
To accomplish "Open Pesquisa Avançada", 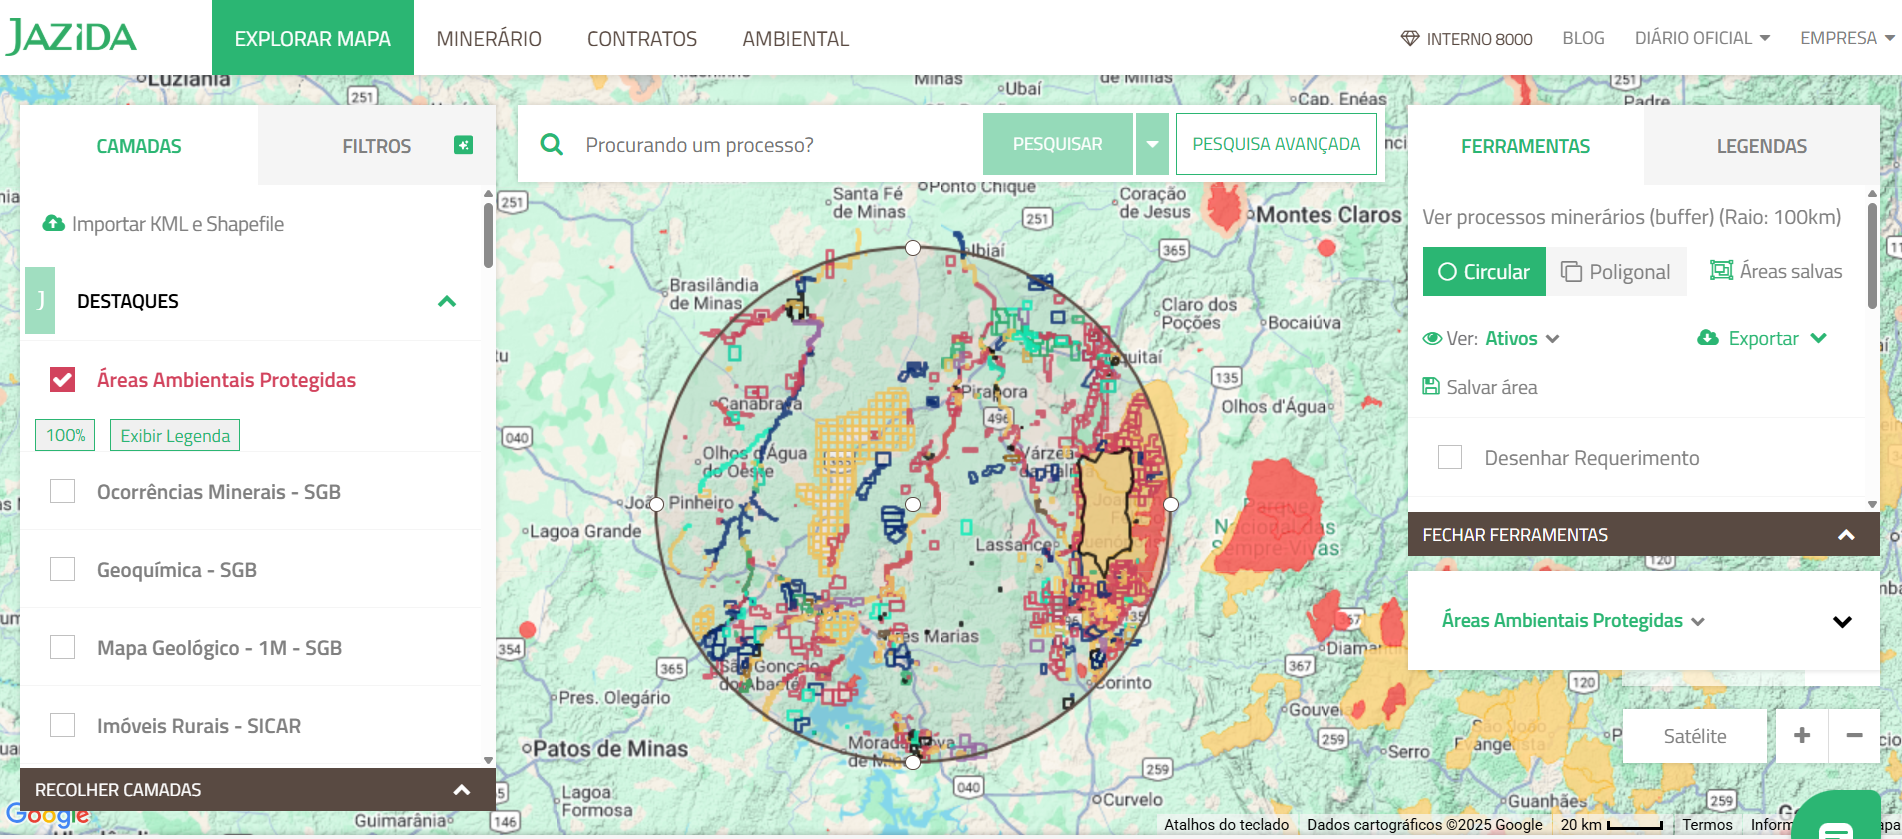I will tap(1276, 144).
